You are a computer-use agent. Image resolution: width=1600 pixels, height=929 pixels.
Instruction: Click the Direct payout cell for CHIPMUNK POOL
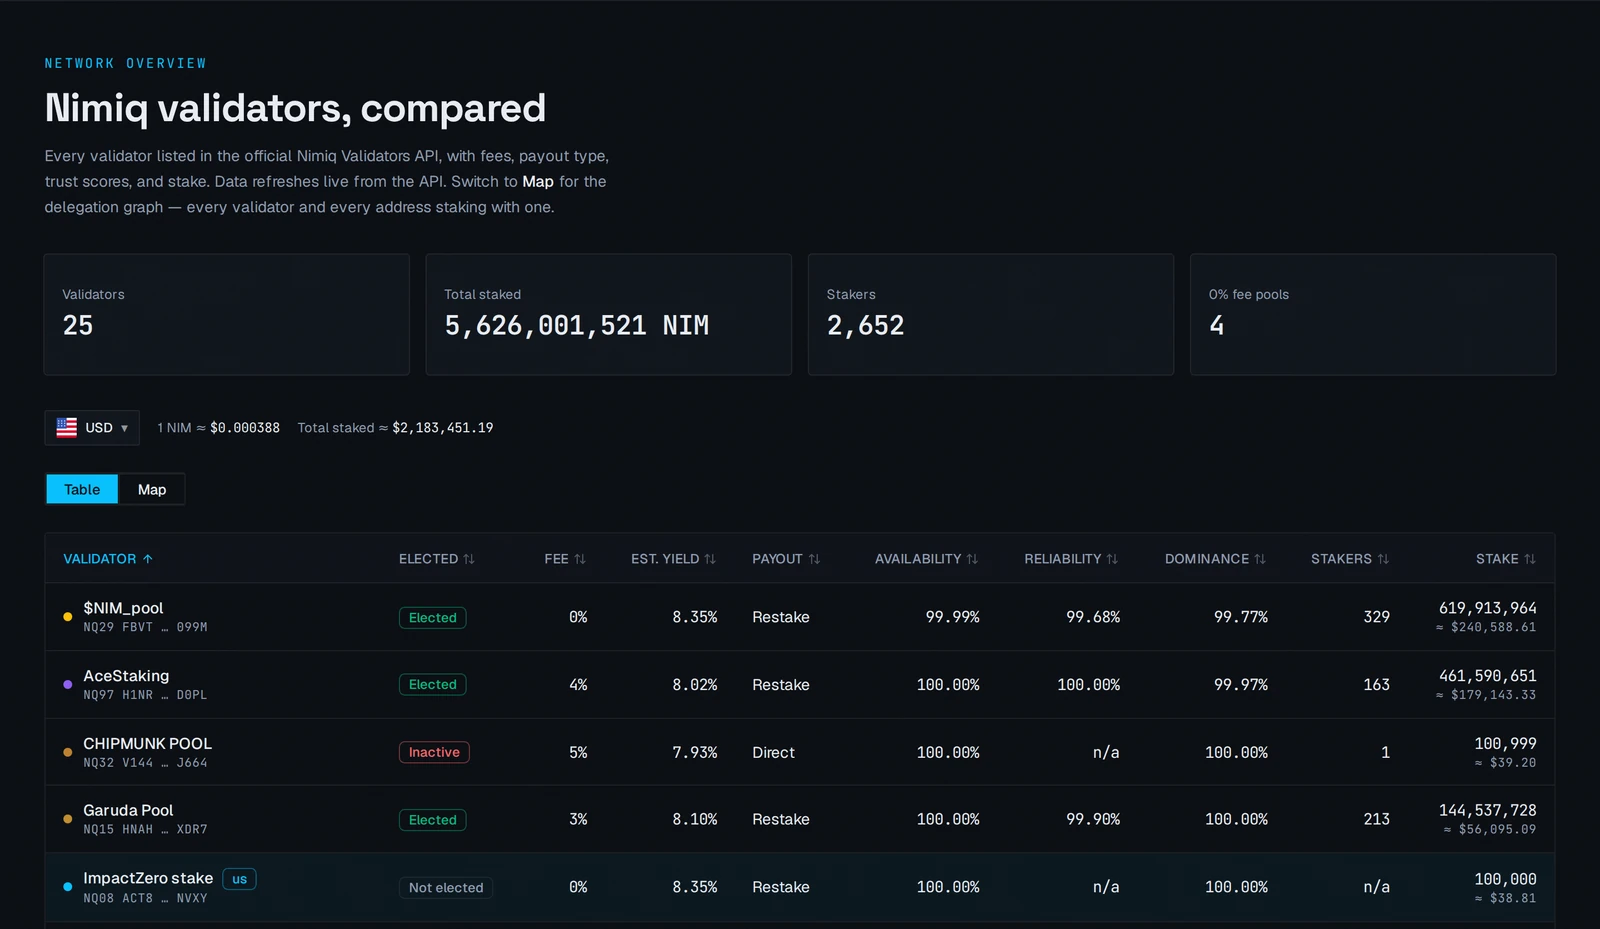point(774,753)
